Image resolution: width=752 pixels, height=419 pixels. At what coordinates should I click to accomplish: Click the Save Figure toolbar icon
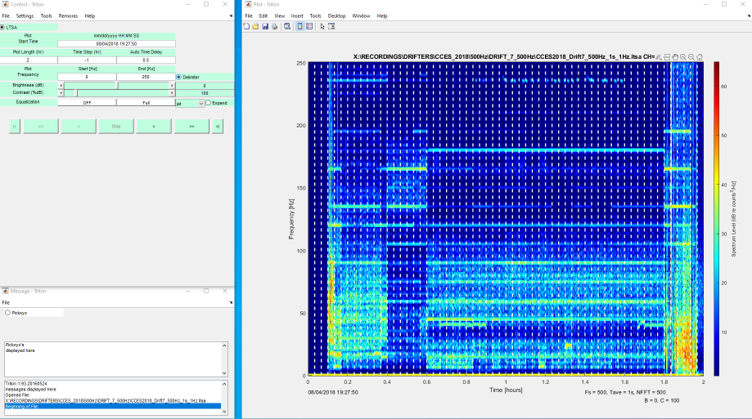click(x=267, y=27)
